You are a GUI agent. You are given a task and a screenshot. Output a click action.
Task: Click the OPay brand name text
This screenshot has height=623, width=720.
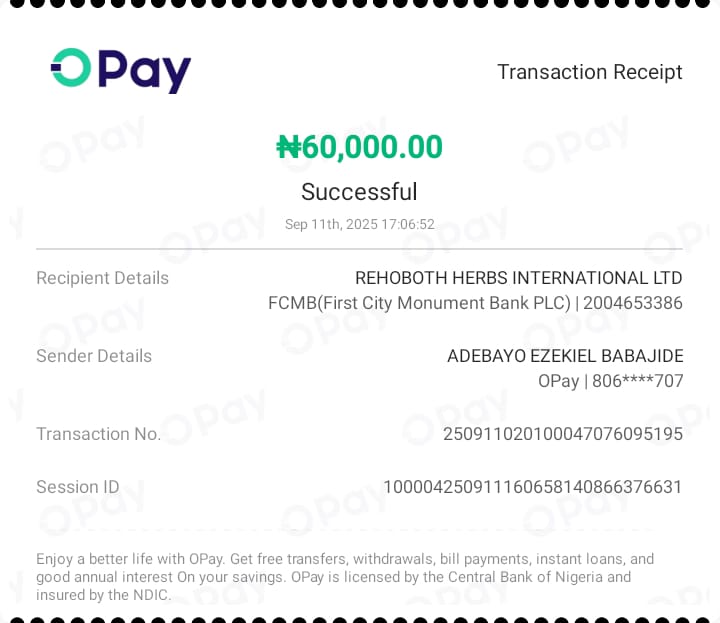(x=145, y=70)
